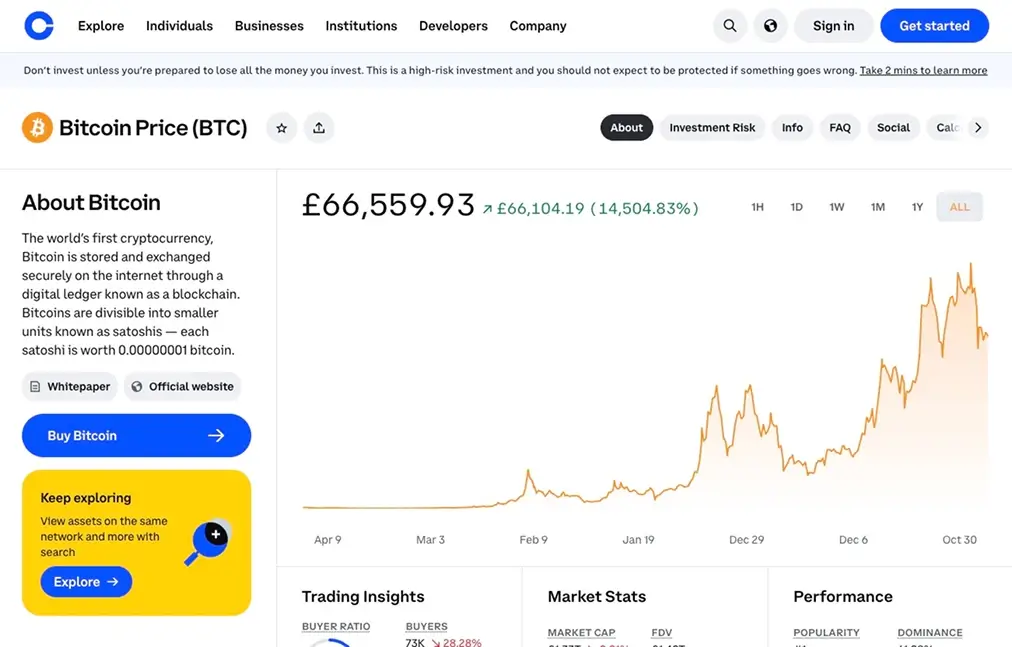Share the Bitcoin page via the upload icon
The image size is (1012, 647).
[x=319, y=127]
